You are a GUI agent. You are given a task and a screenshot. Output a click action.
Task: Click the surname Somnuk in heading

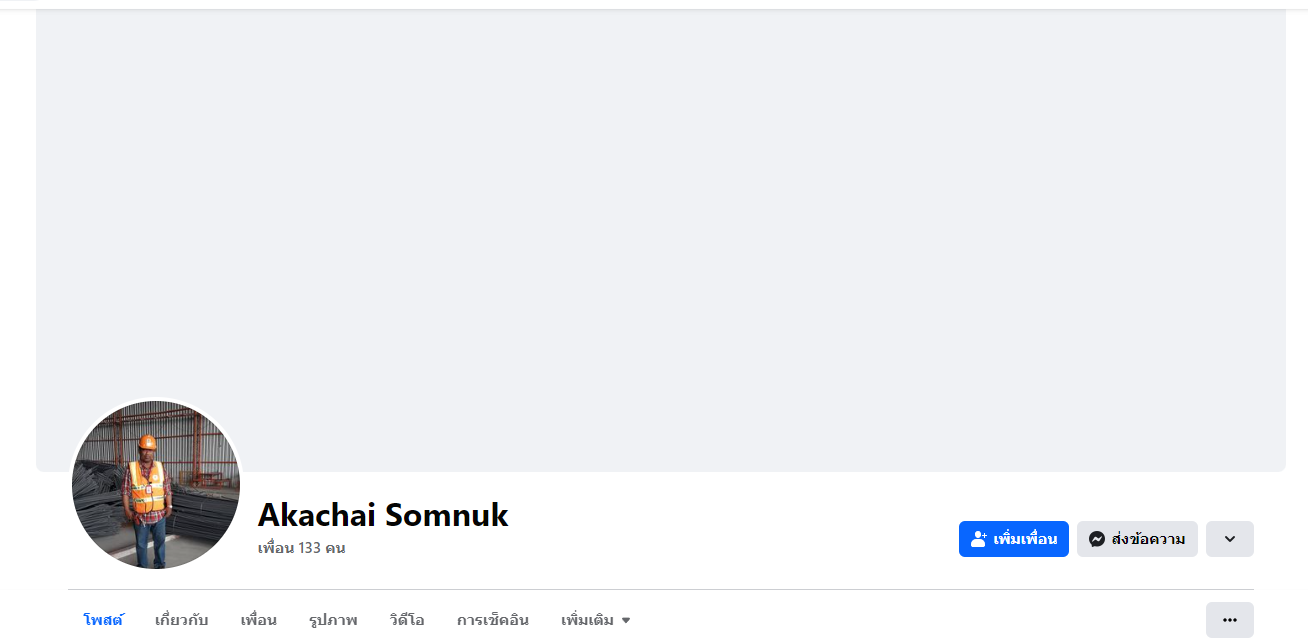[447, 515]
